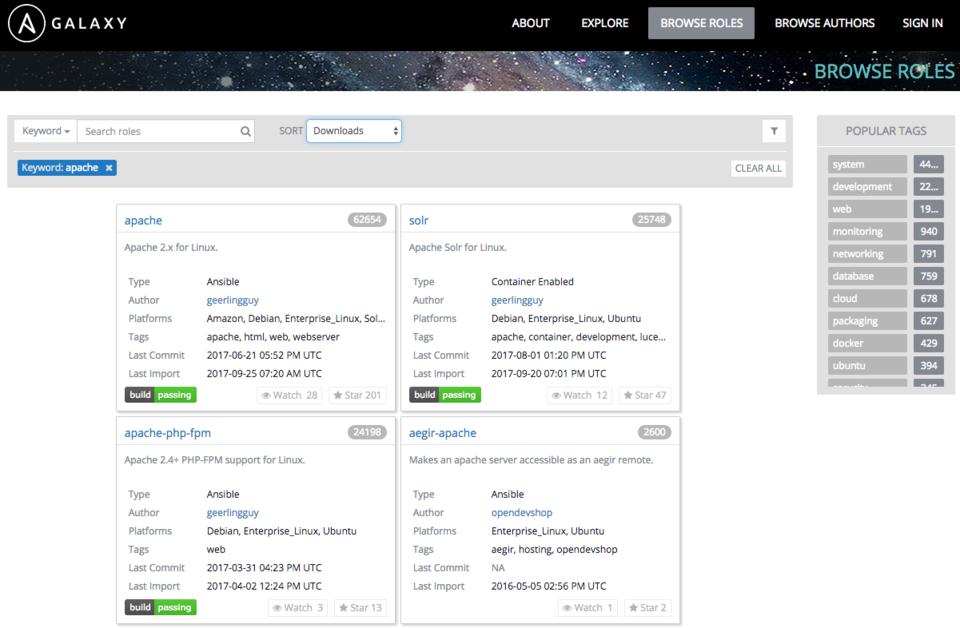
Task: Watch the apache-php-fpm role
Action: (x=296, y=608)
